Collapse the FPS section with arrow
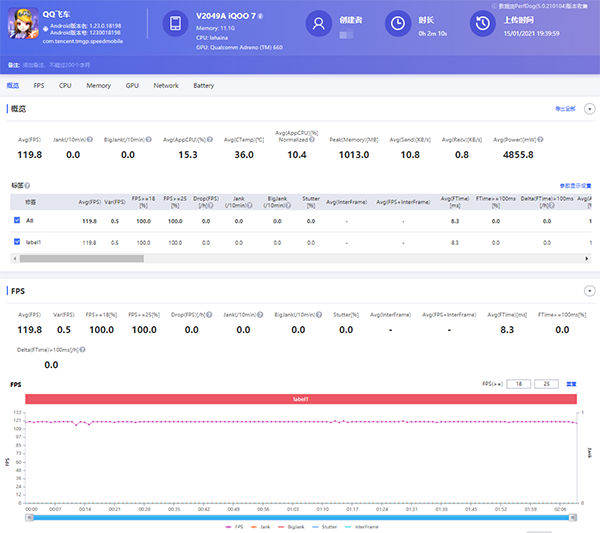The height and width of the screenshot is (533, 600). click(589, 292)
